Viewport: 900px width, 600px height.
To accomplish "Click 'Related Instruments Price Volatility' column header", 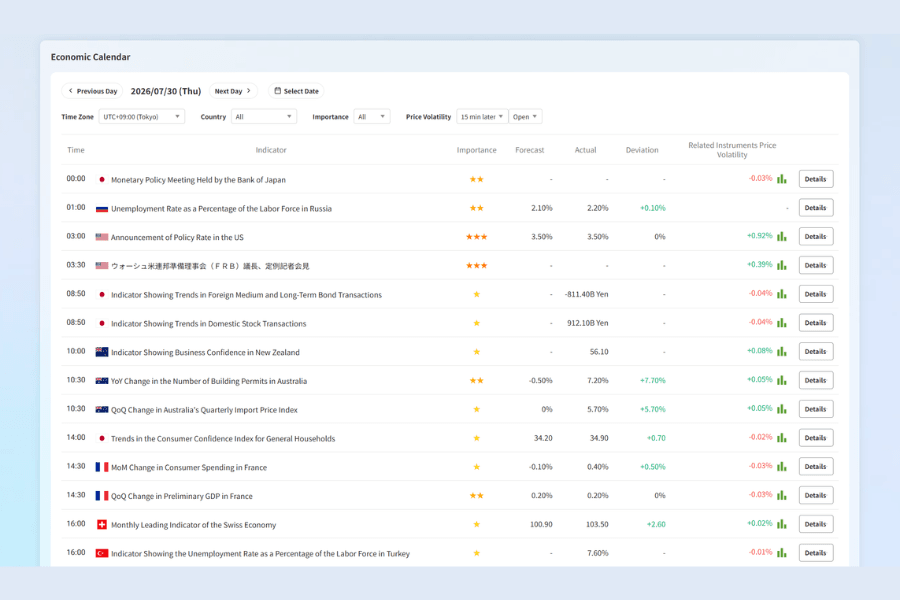I will 732,150.
